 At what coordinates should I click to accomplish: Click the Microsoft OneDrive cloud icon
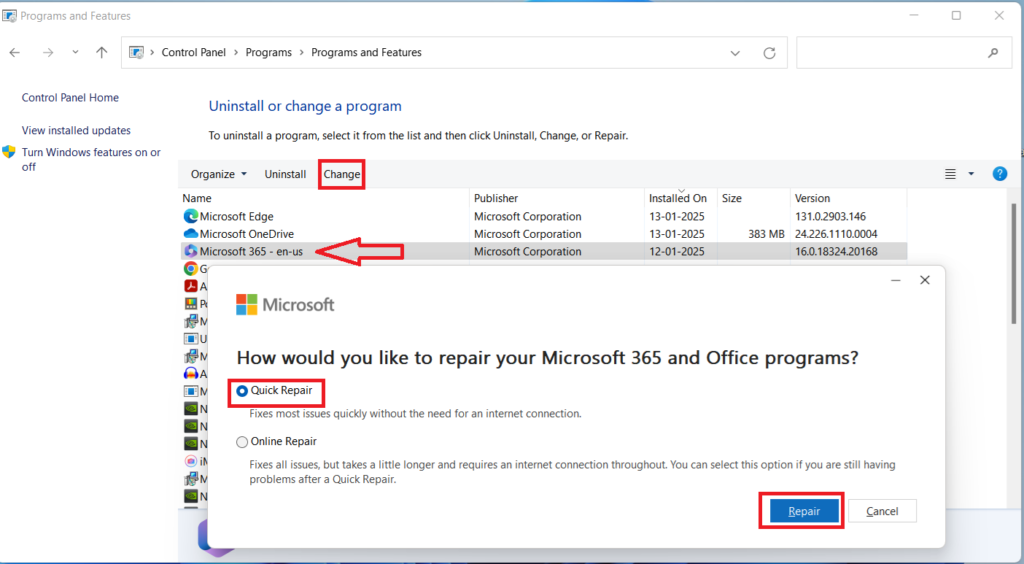coord(191,234)
